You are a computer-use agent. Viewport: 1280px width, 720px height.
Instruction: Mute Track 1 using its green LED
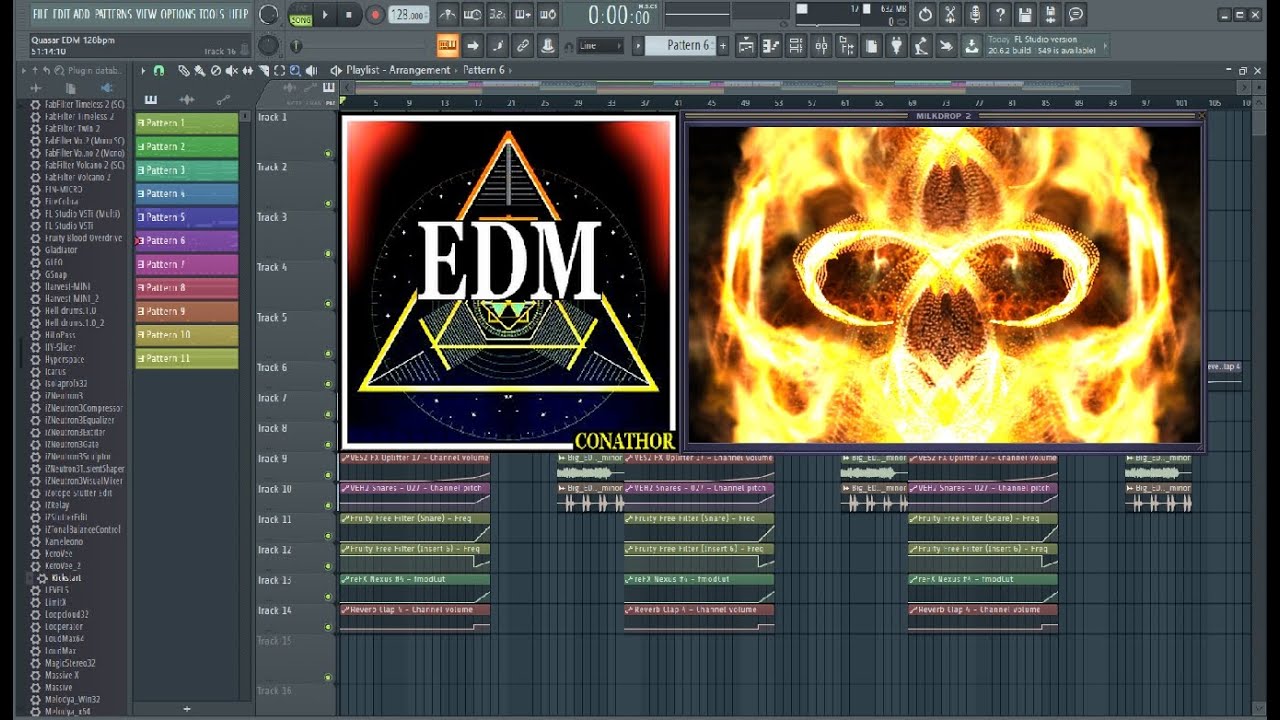point(328,154)
